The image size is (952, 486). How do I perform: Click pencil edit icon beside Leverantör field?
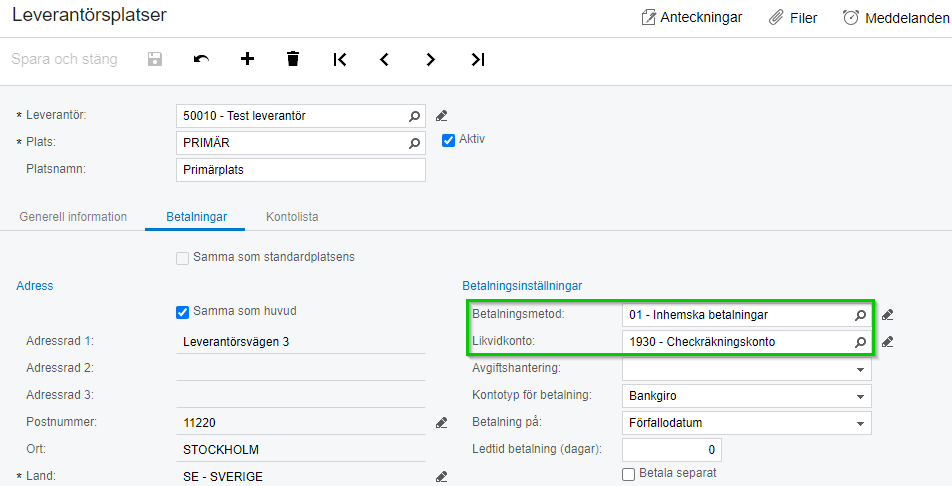click(x=442, y=116)
